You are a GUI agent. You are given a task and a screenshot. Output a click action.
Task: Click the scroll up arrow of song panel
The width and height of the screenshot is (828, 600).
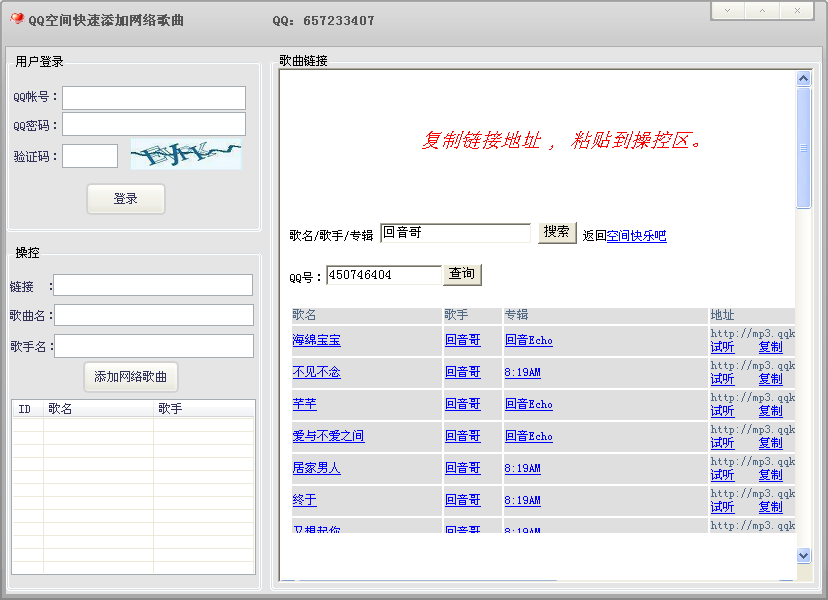[x=803, y=79]
